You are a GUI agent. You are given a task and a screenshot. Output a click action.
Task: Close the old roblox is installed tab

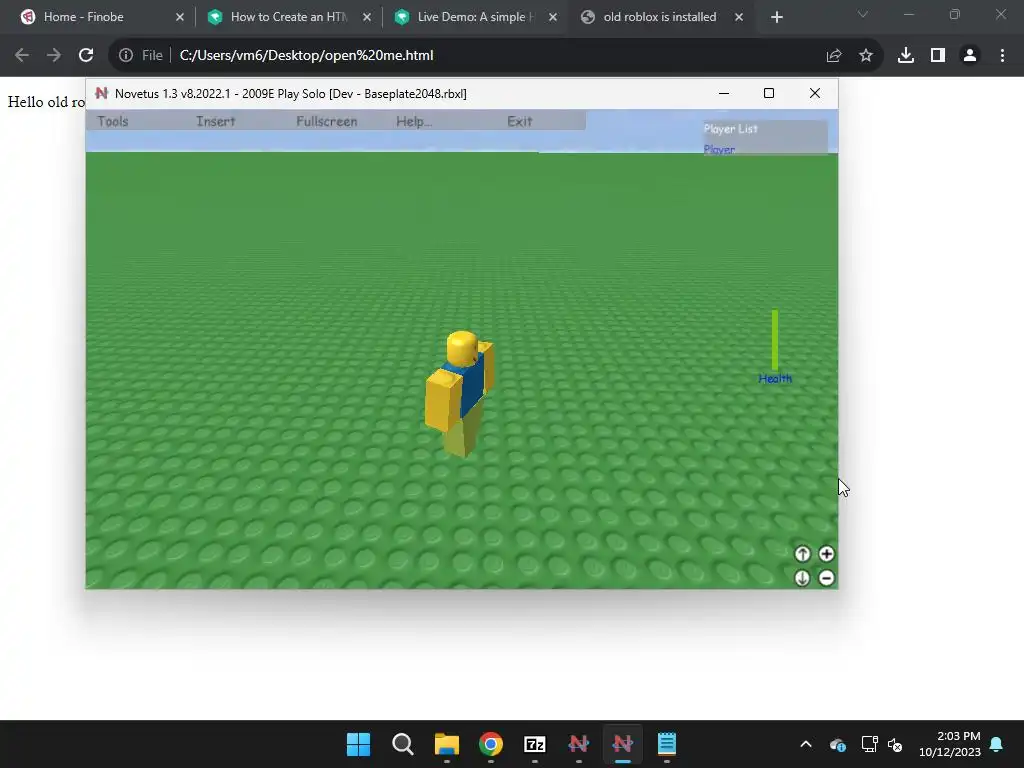point(739,17)
